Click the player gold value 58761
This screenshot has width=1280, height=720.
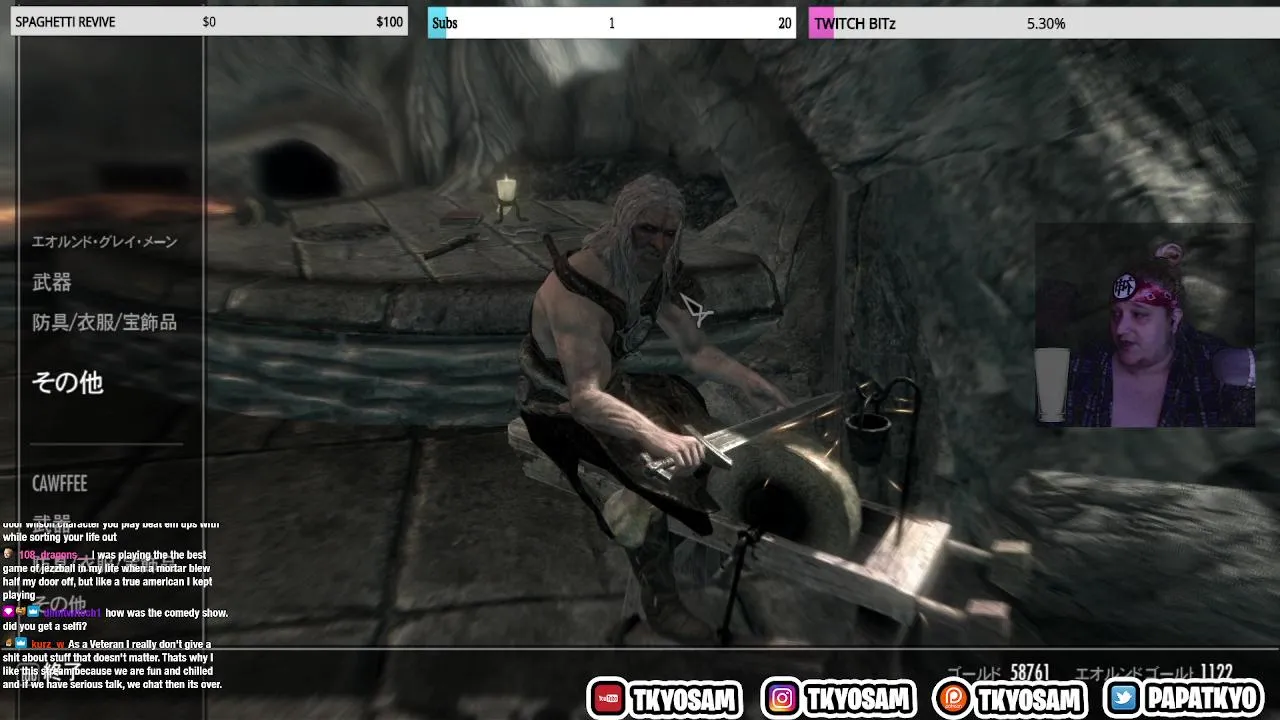1030,673
